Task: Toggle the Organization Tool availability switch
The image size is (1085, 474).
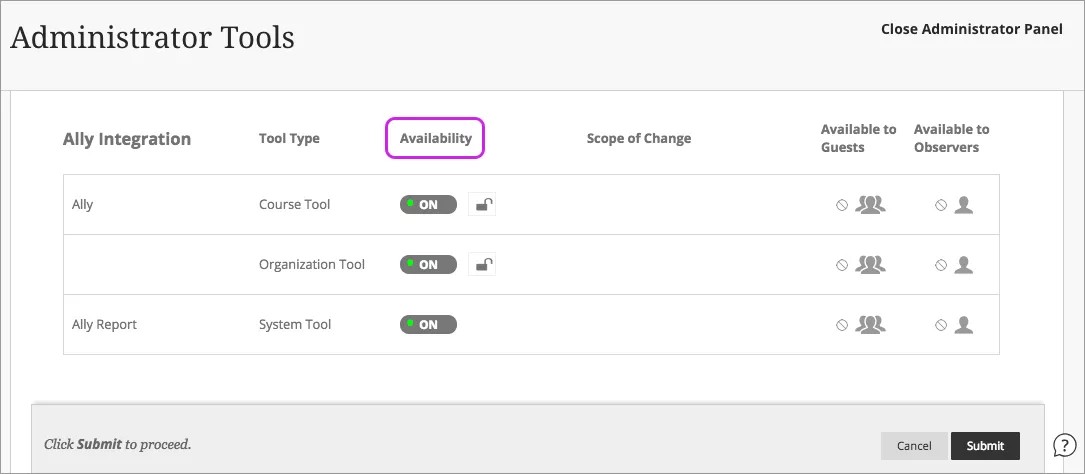Action: click(x=428, y=265)
